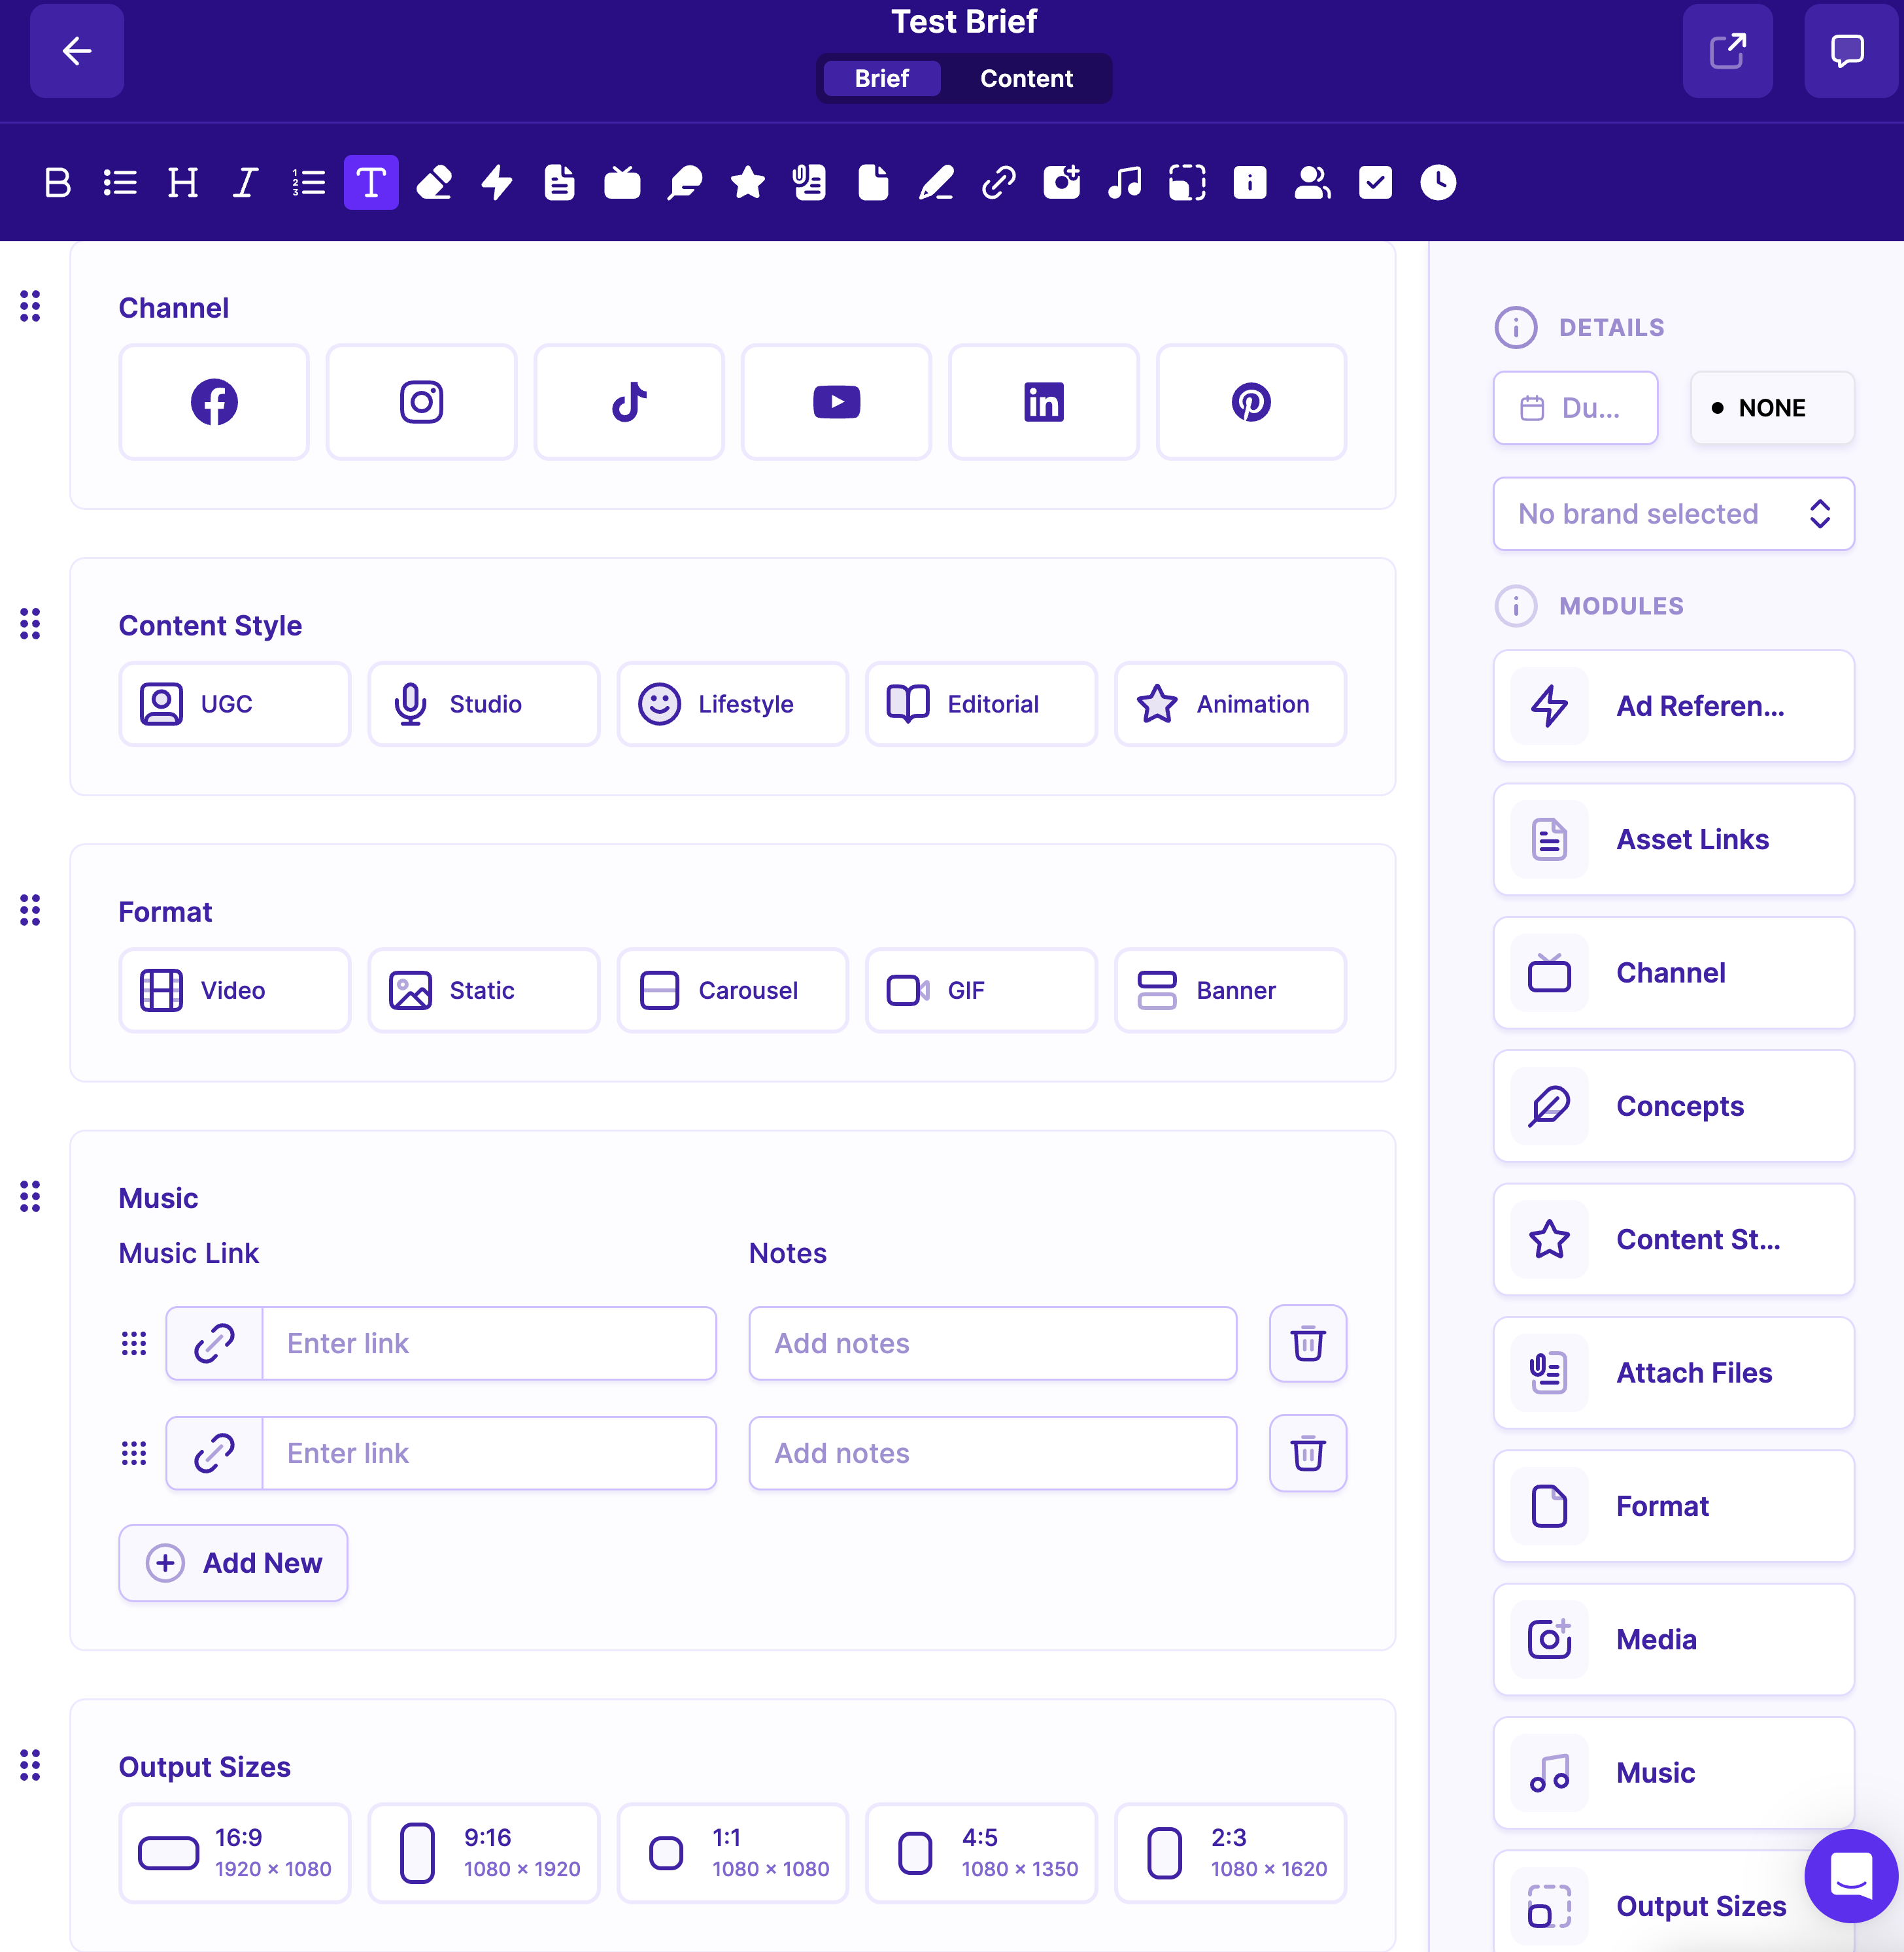This screenshot has width=1904, height=1952.
Task: Open the NONE status dropdown
Action: click(1772, 408)
